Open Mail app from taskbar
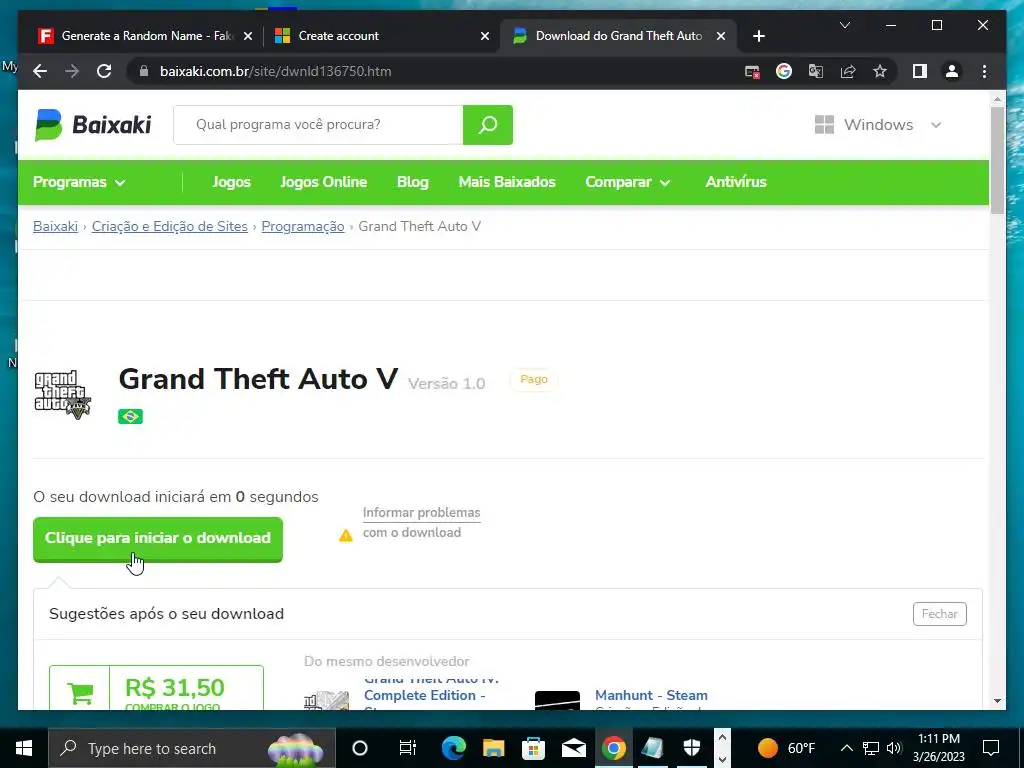The width and height of the screenshot is (1024, 768). pyautogui.click(x=573, y=748)
